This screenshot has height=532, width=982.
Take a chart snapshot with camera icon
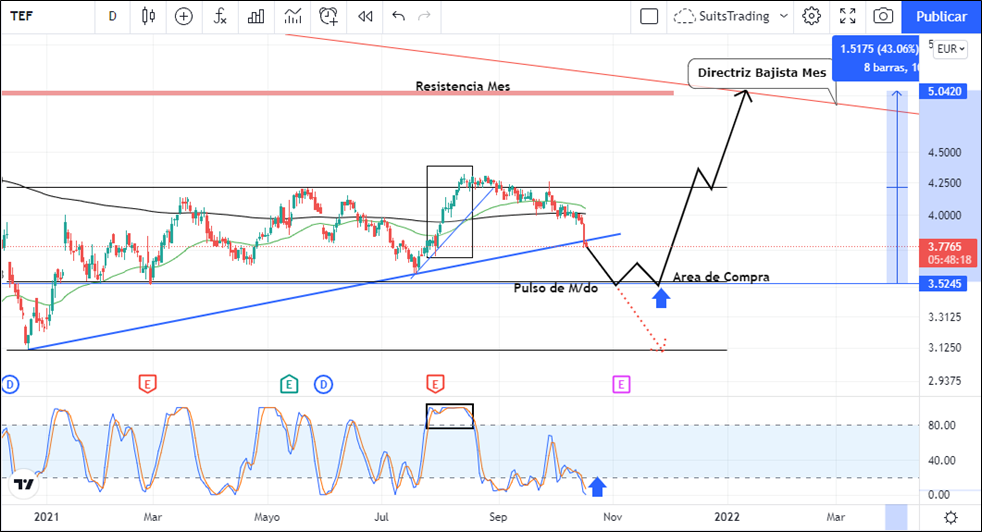[x=883, y=16]
